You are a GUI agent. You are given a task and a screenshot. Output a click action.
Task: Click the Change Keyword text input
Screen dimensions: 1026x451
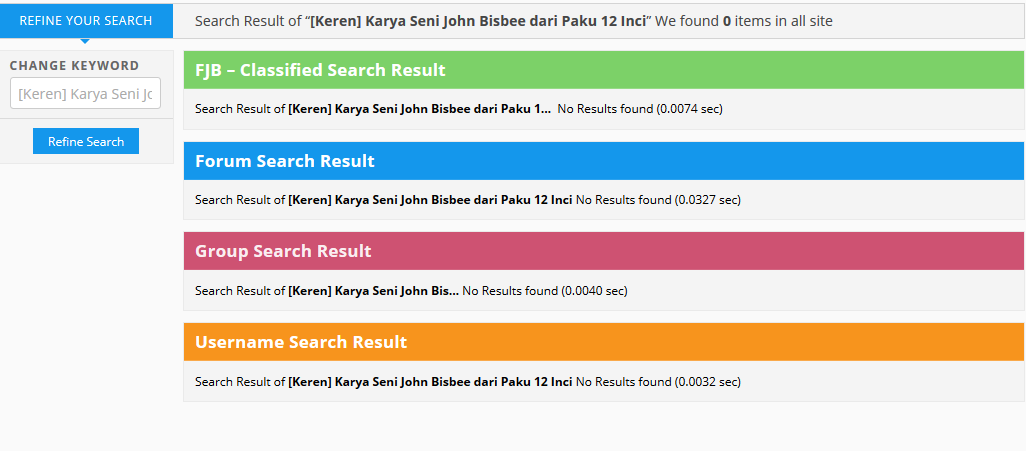coord(85,94)
